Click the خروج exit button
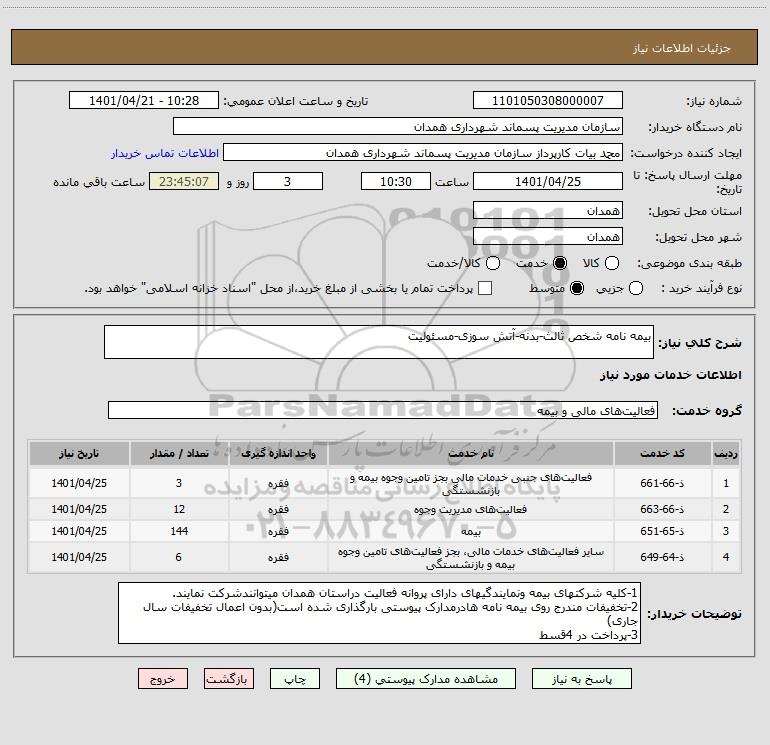770x745 pixels. 163,679
